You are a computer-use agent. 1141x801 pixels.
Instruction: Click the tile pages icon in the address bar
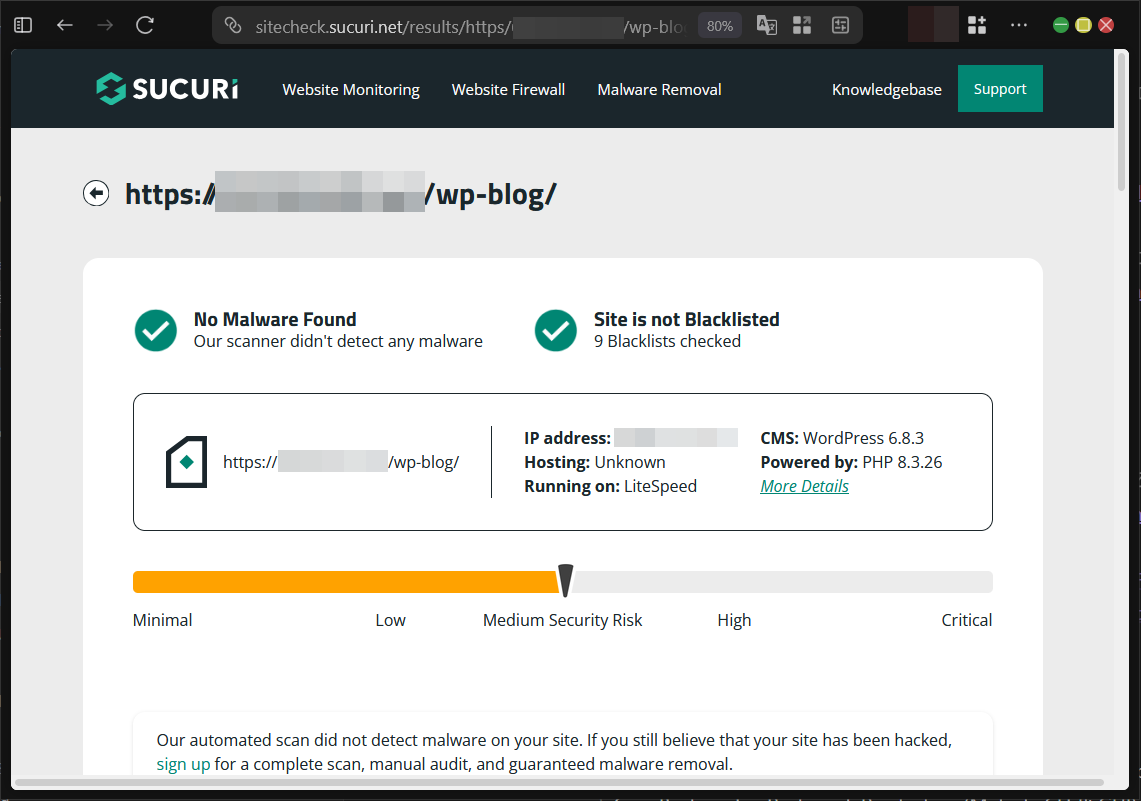pos(801,25)
